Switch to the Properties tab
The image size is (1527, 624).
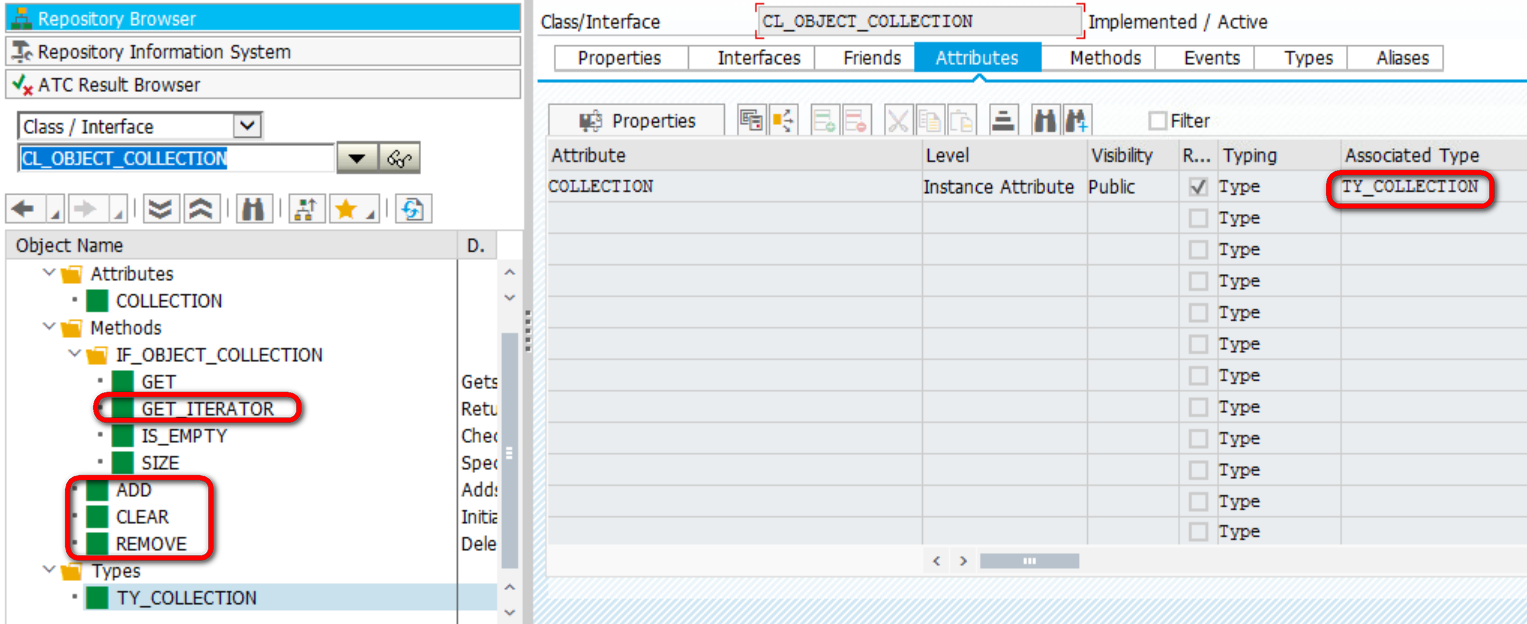[619, 58]
